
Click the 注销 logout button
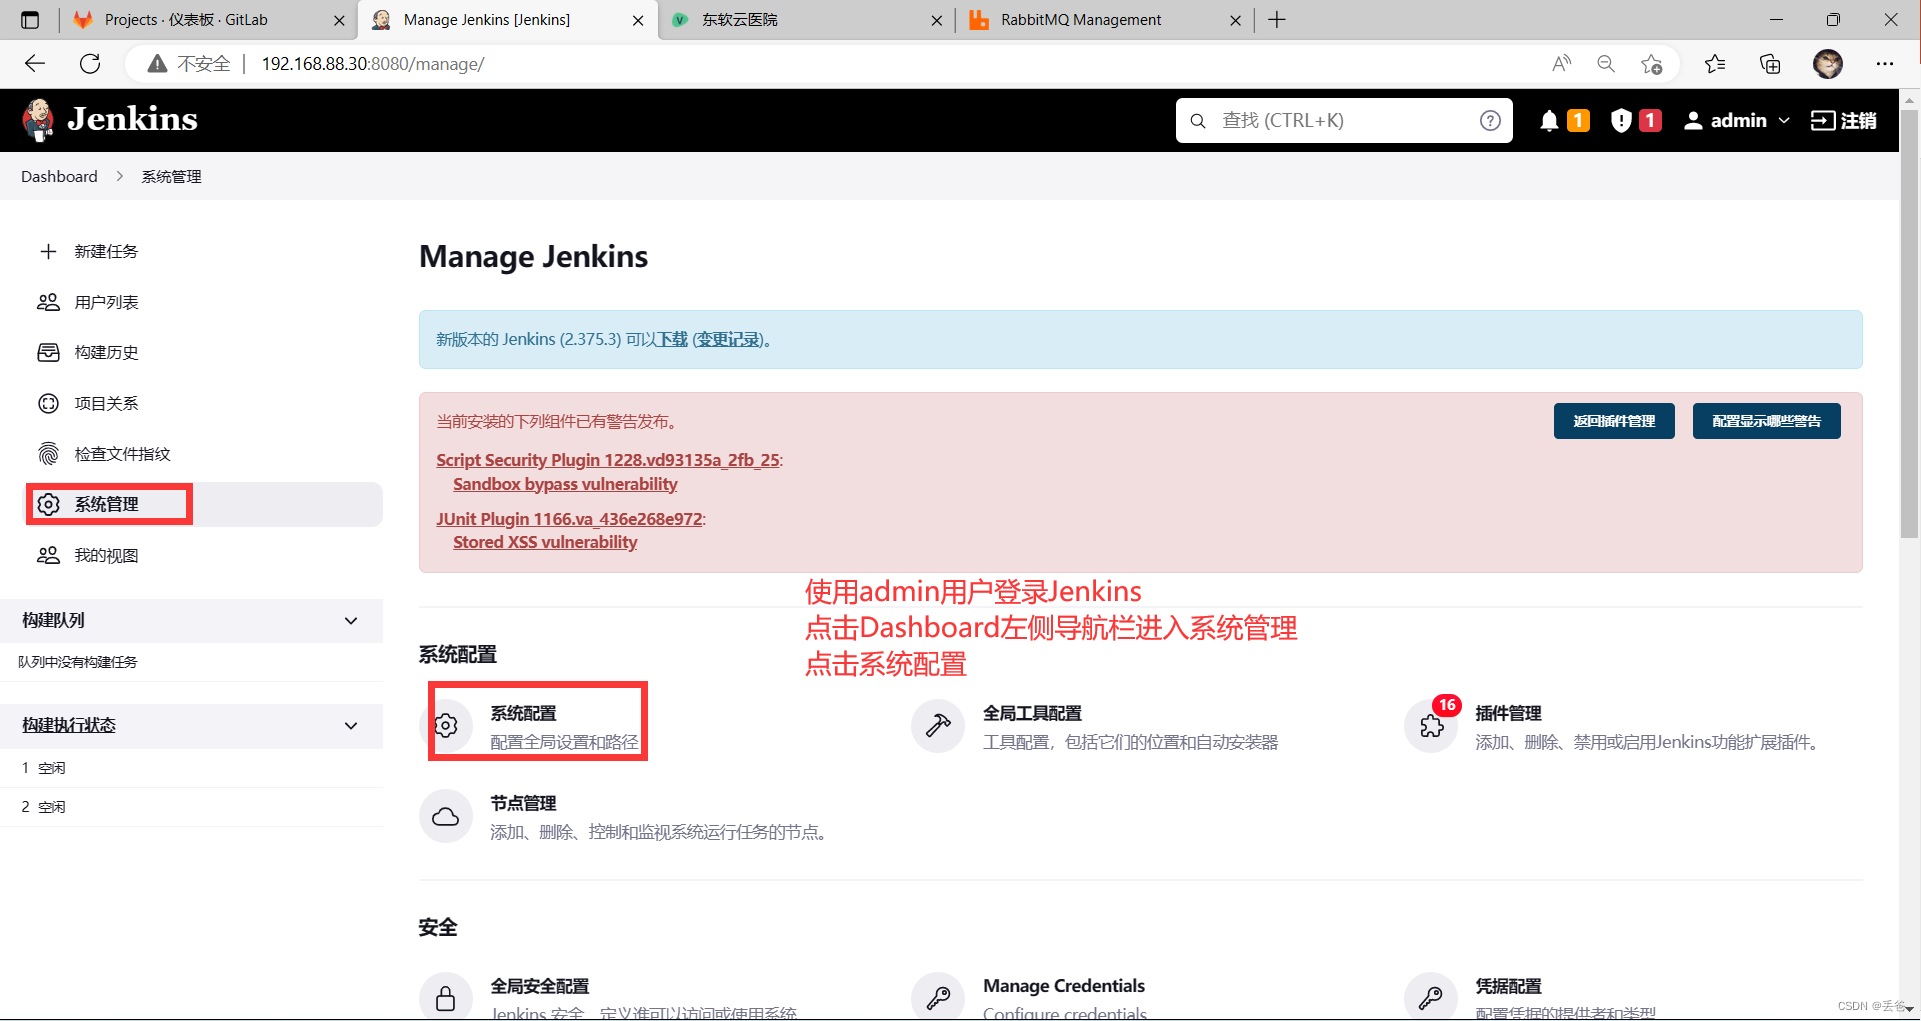(1844, 121)
